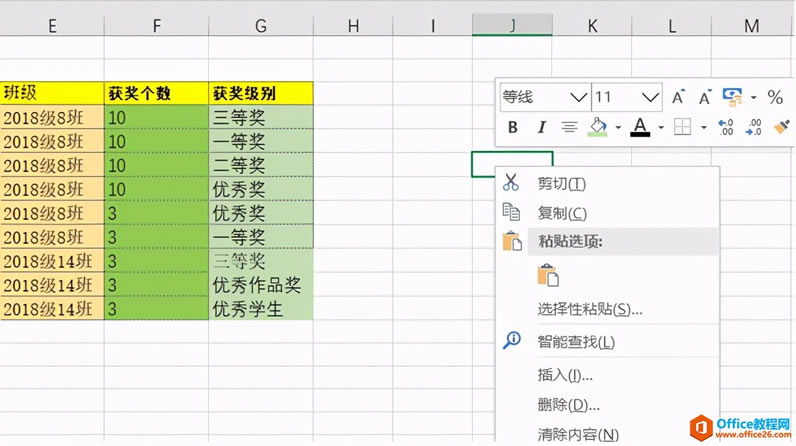The width and height of the screenshot is (796, 446).
Task: Click the 2018级8班 cell beside 二等奖
Action: point(52,165)
